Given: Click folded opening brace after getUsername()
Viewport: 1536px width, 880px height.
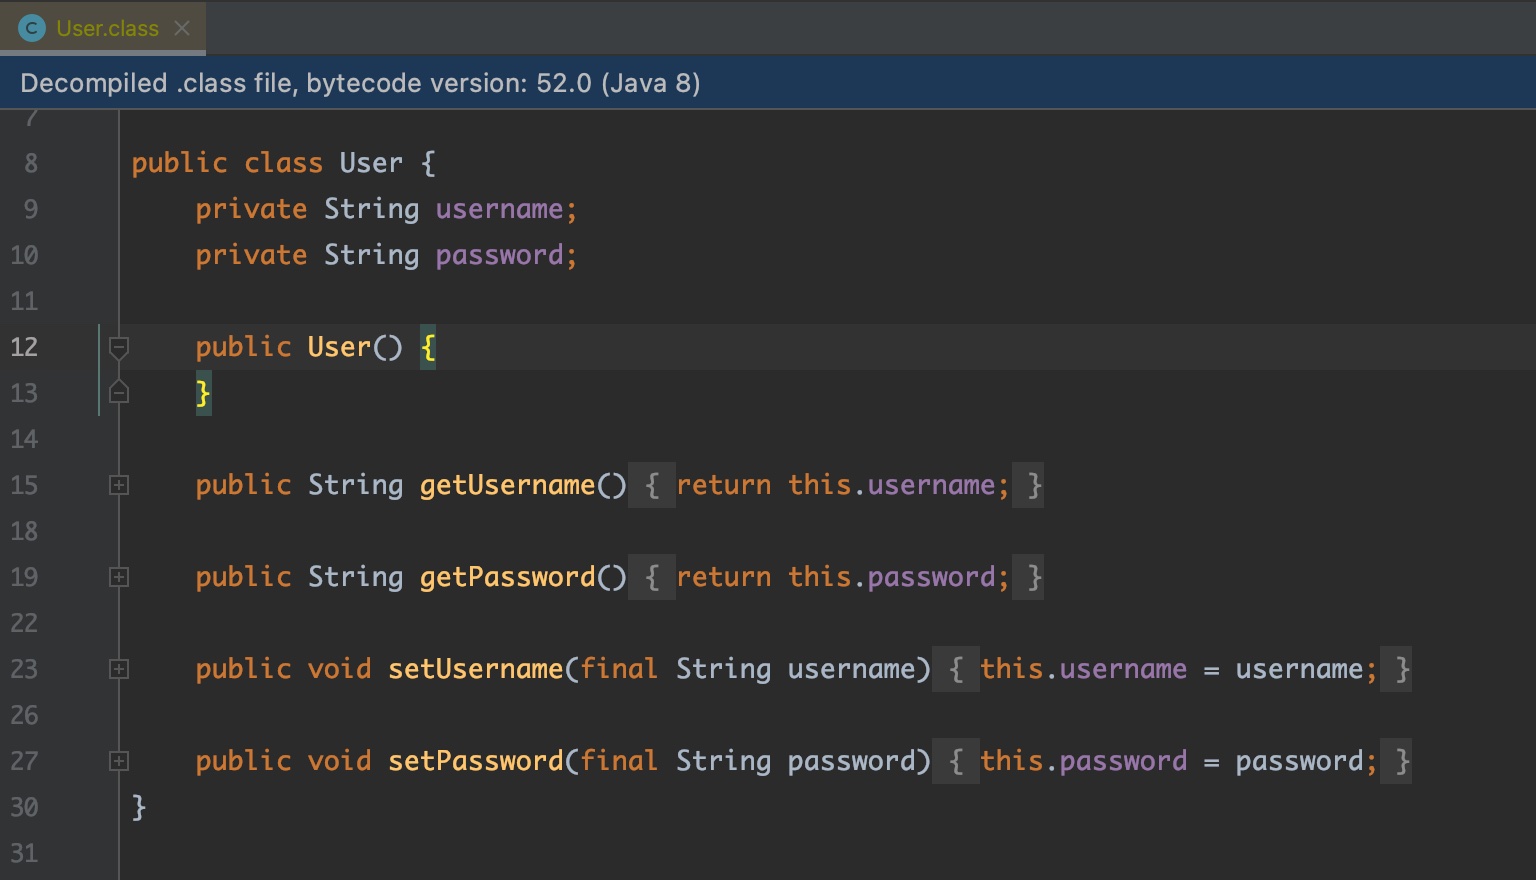Looking at the screenshot, I should coord(652,485).
